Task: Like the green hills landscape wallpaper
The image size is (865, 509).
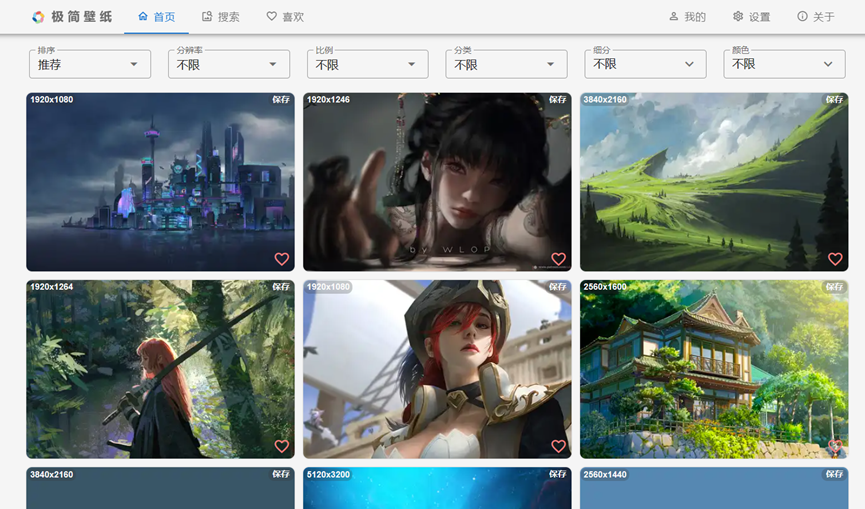Action: 835,259
